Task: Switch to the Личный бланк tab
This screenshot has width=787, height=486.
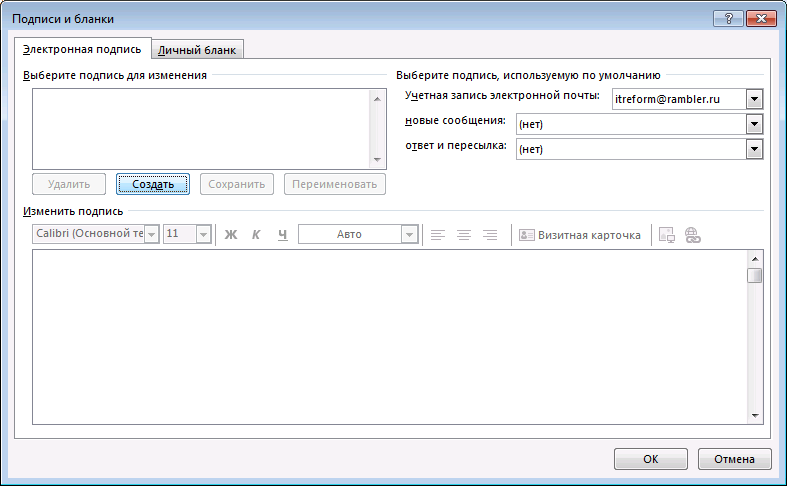Action: pos(197,50)
